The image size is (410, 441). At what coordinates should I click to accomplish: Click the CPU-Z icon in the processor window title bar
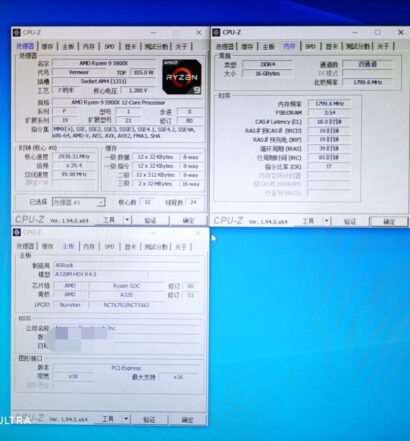point(17,33)
